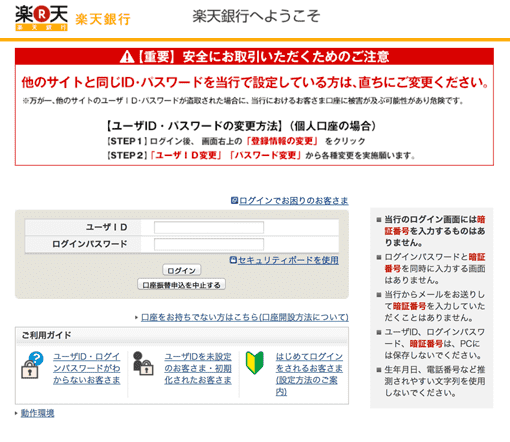This screenshot has height=442, width=510.
Task: Click the 「ユーザＩＤ変更」 red text
Action: [186, 155]
